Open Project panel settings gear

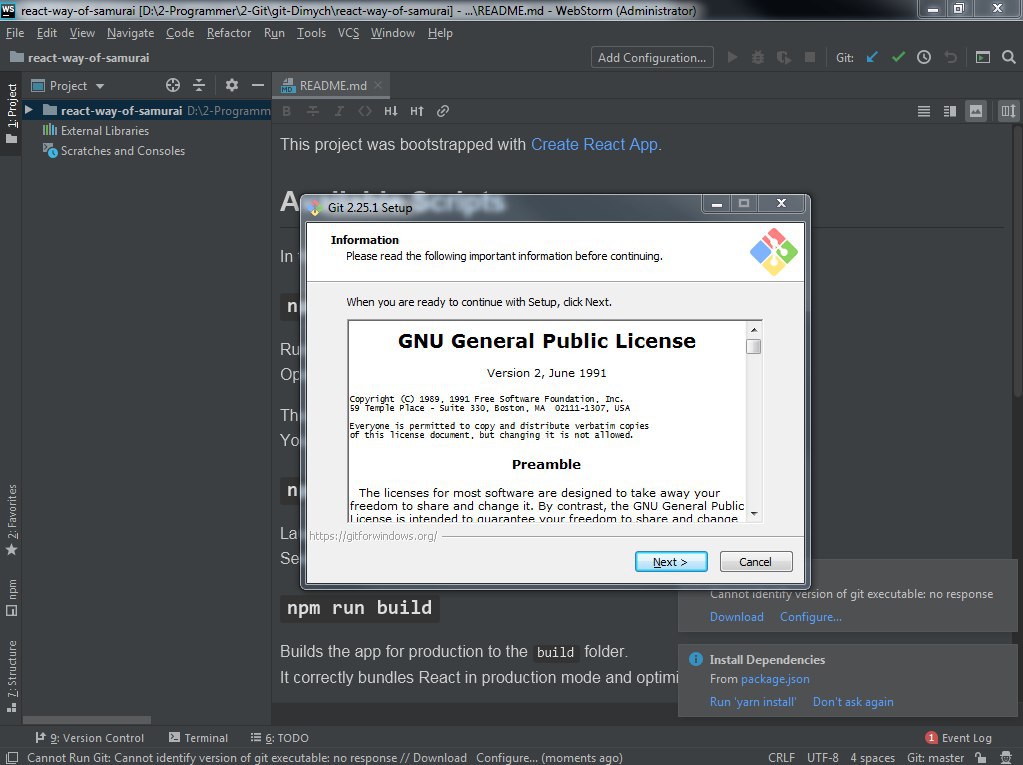click(232, 85)
